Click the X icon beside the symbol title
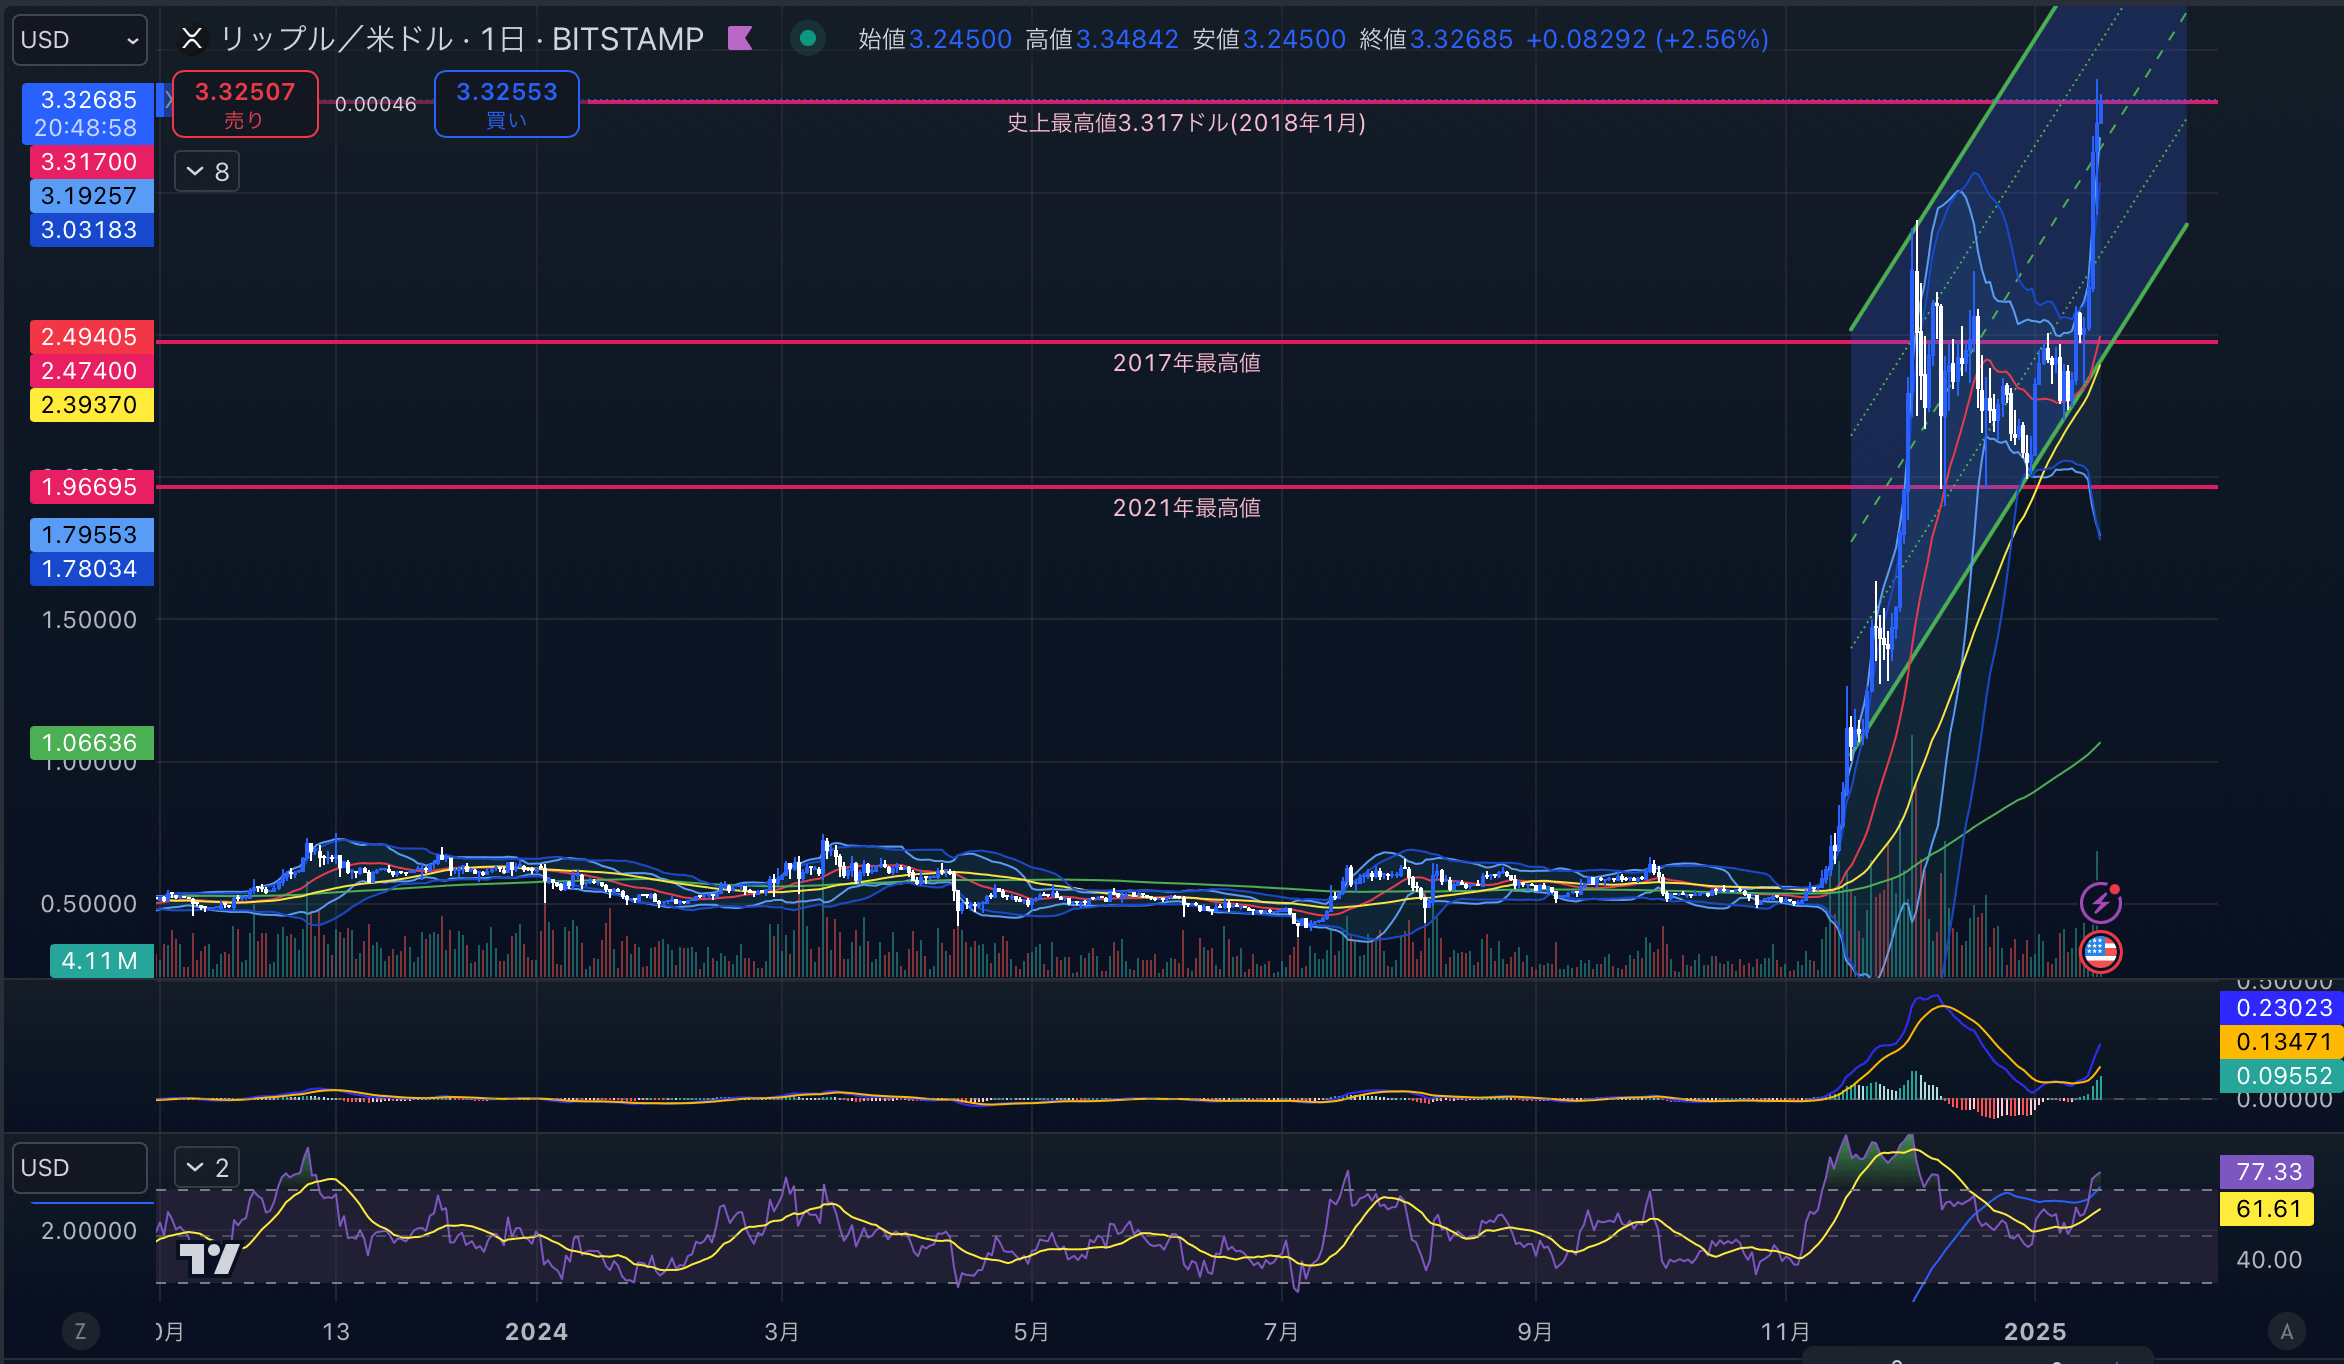The width and height of the screenshot is (2344, 1364). (192, 39)
